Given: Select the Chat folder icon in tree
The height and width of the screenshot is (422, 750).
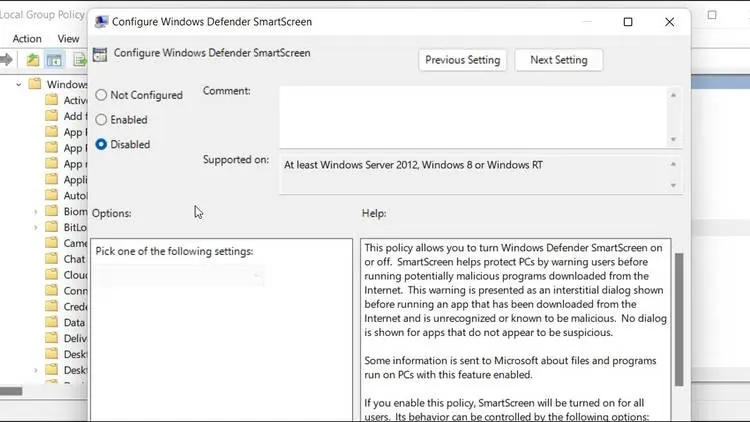Looking at the screenshot, I should (x=52, y=259).
